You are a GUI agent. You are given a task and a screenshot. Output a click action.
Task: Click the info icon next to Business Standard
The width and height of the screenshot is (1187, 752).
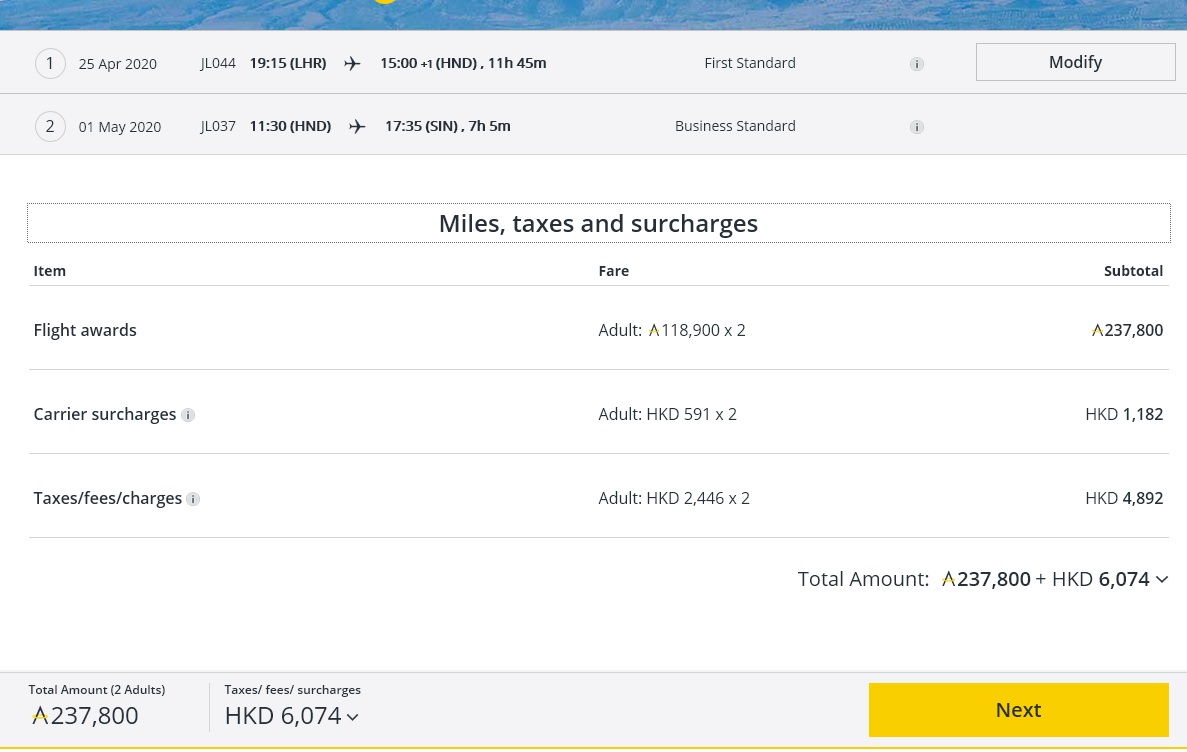point(916,127)
